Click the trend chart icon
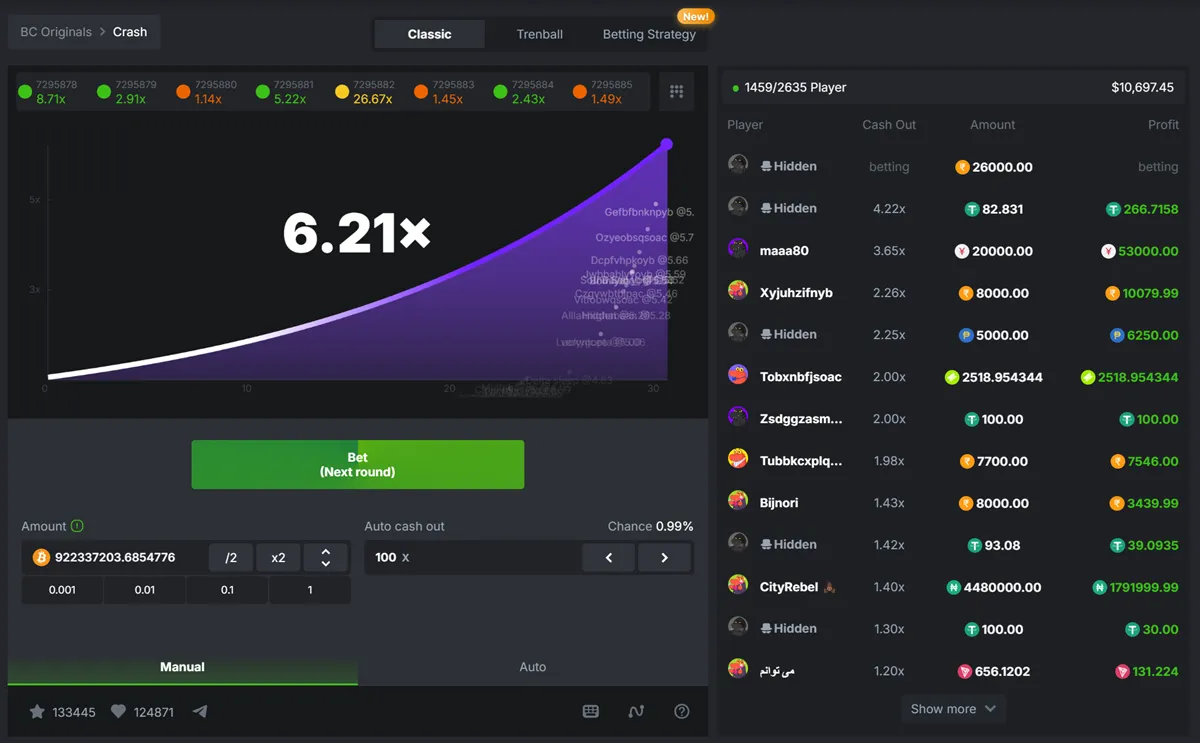The image size is (1200, 743). 636,712
